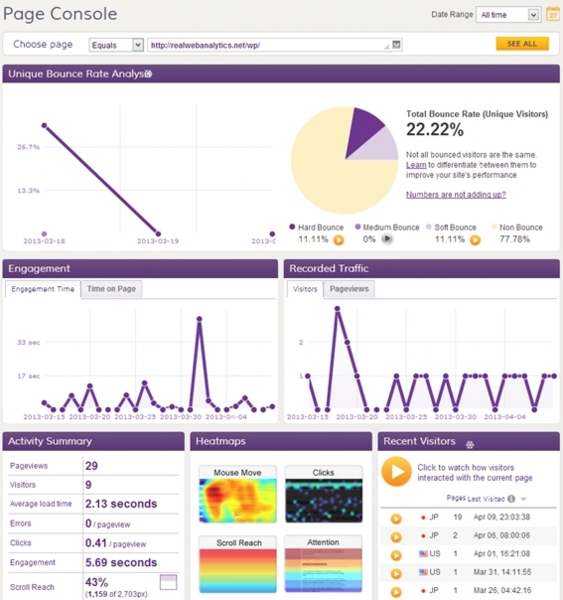The width and height of the screenshot is (563, 600).
Task: Click the Soft Bounce legend dot
Action: pos(429,227)
